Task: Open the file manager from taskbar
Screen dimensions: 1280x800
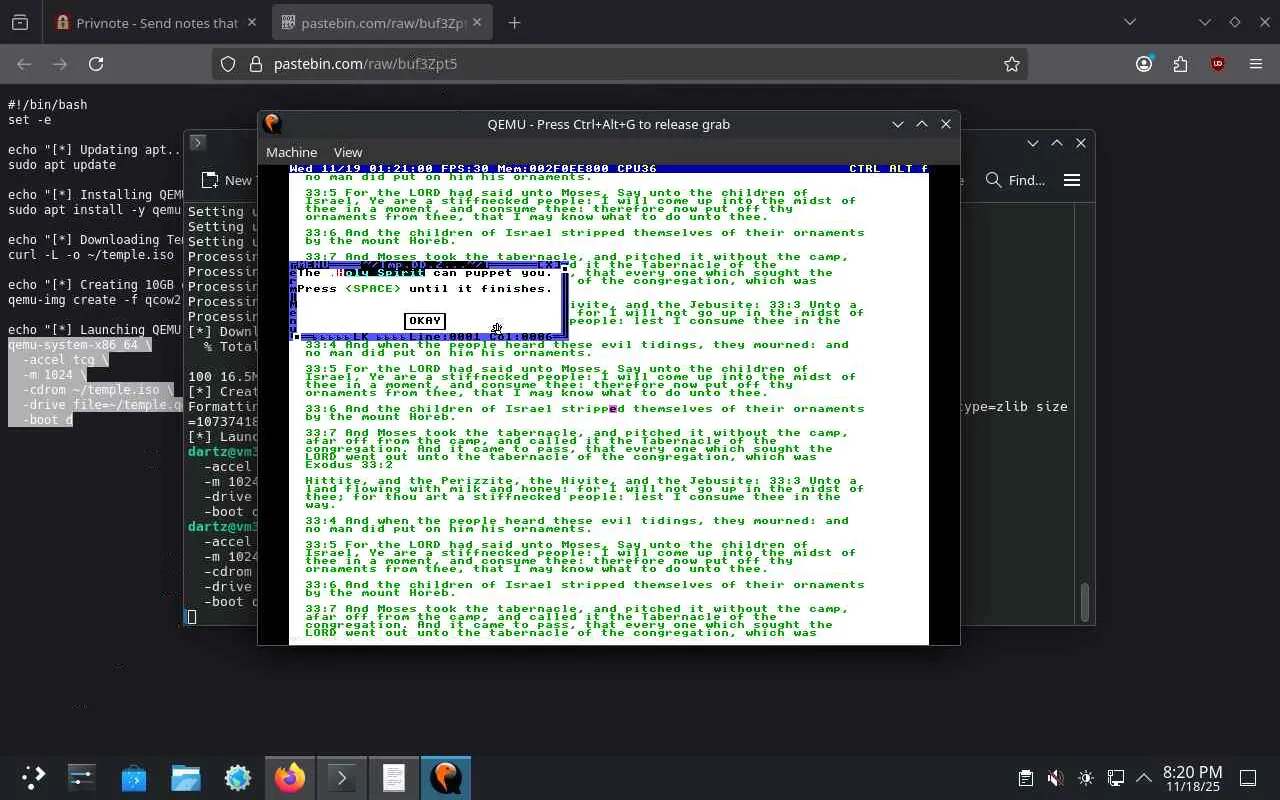Action: point(186,777)
